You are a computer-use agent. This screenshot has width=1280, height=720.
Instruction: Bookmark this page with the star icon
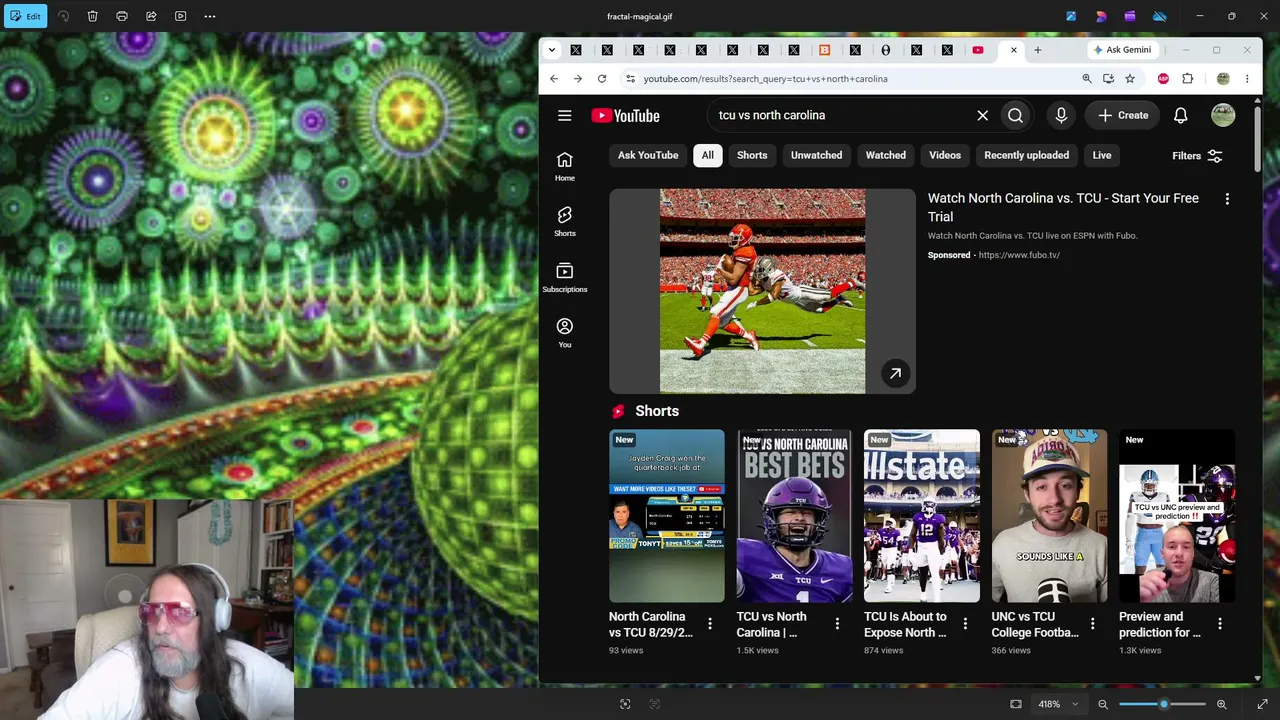[x=1130, y=79]
